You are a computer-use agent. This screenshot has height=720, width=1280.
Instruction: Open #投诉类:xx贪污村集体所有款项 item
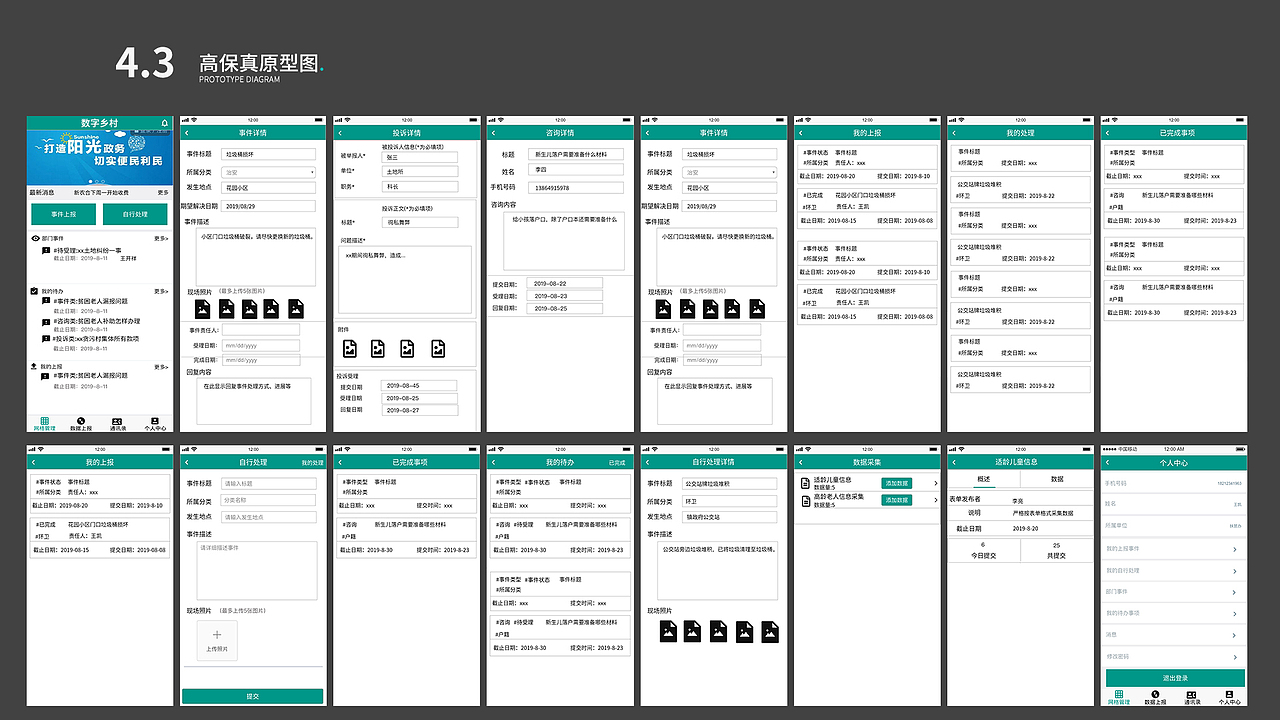pyautogui.click(x=96, y=338)
